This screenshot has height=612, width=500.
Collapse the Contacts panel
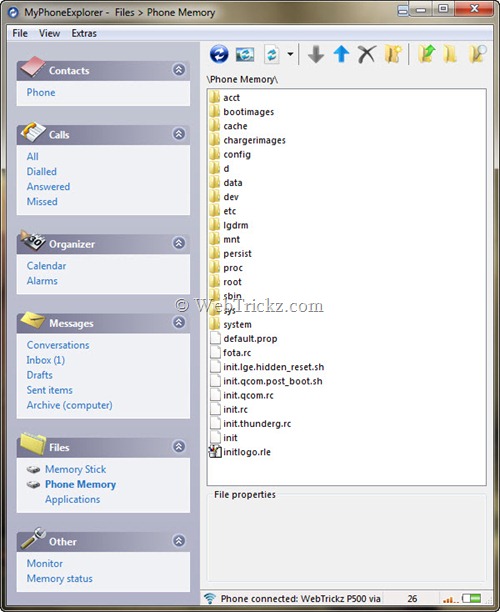[x=179, y=70]
